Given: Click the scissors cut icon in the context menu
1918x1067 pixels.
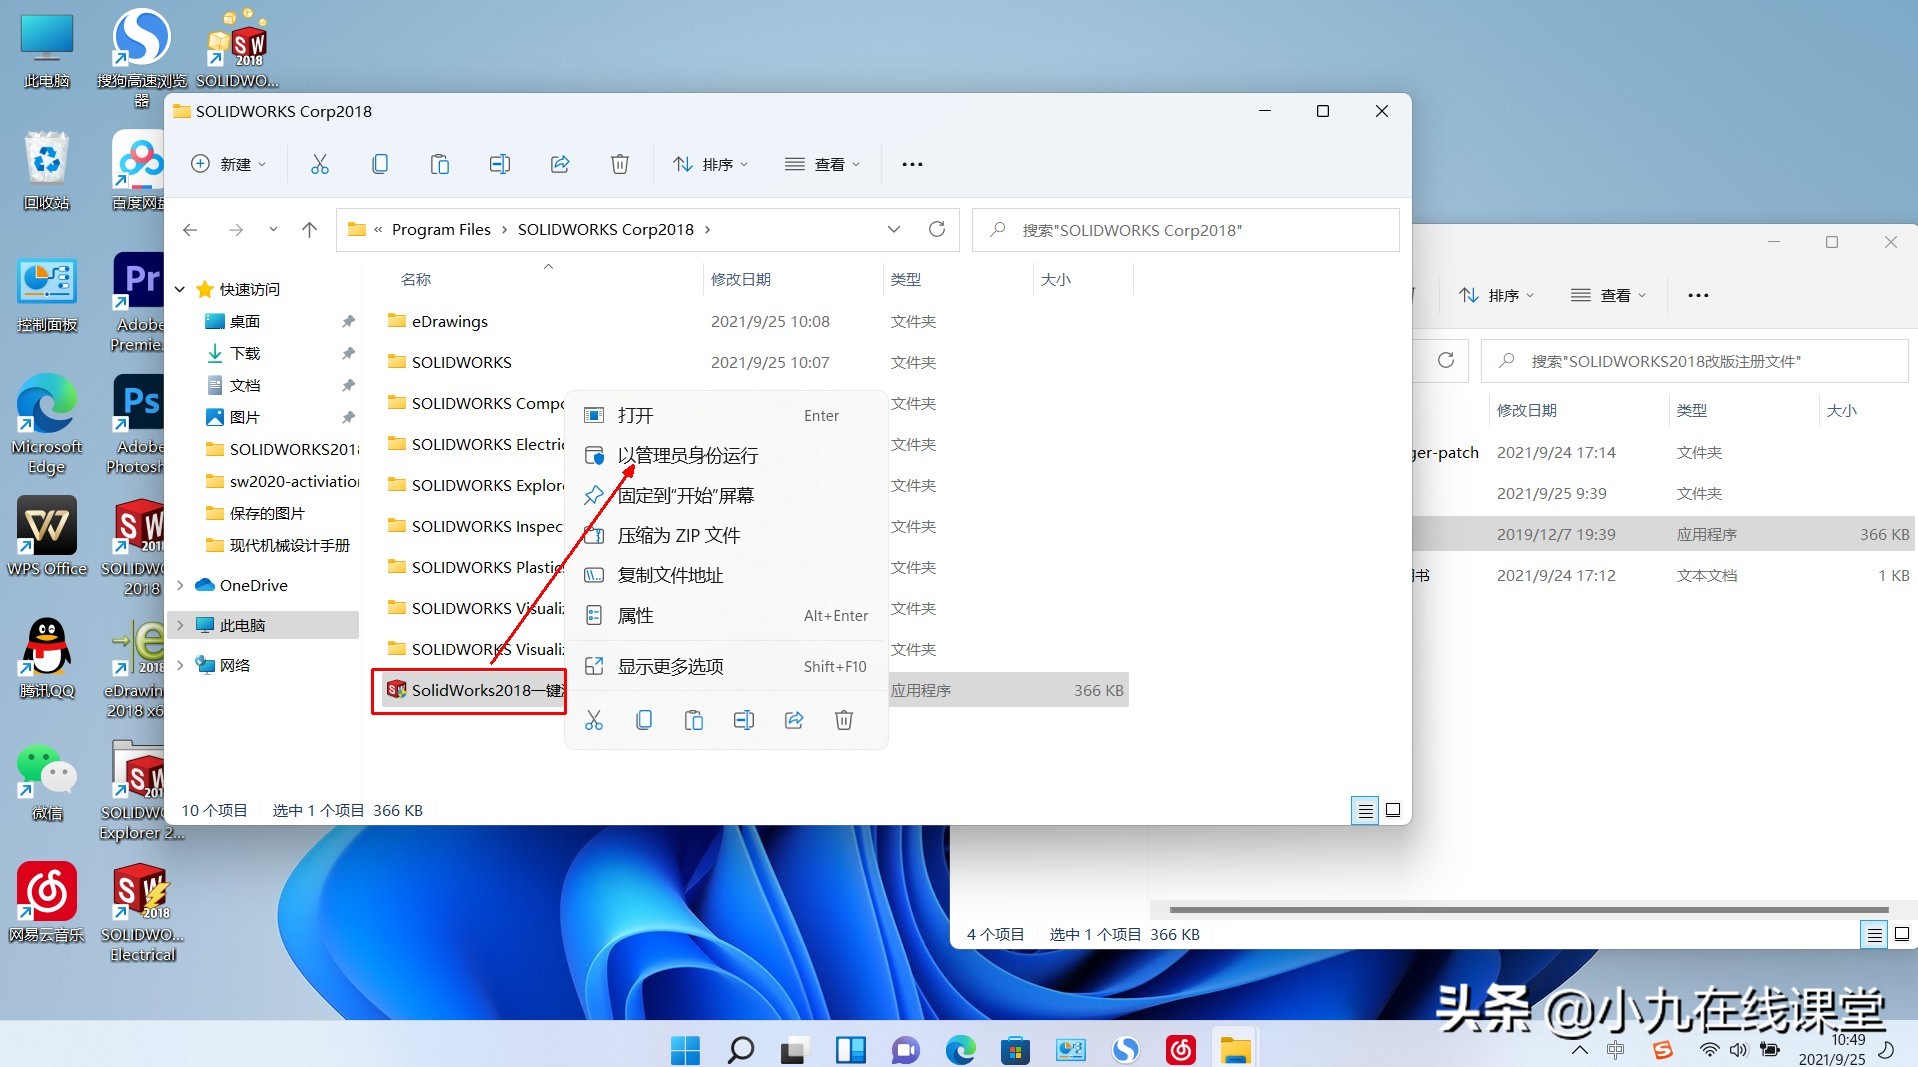Looking at the screenshot, I should click(x=594, y=719).
